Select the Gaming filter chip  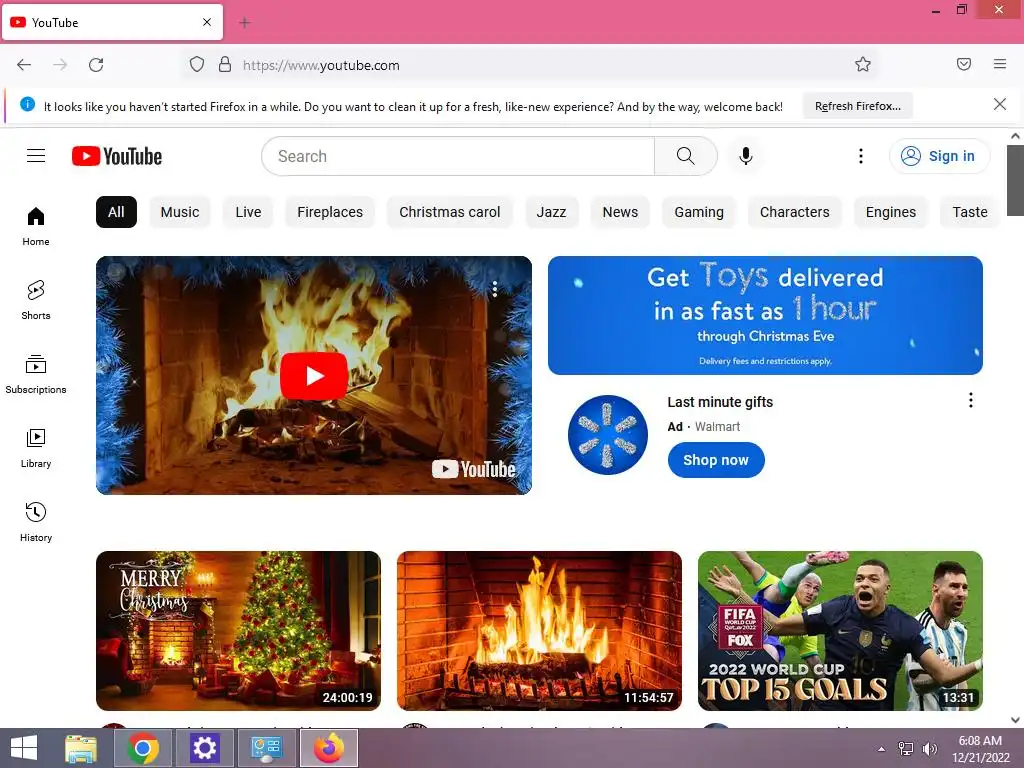tap(699, 212)
